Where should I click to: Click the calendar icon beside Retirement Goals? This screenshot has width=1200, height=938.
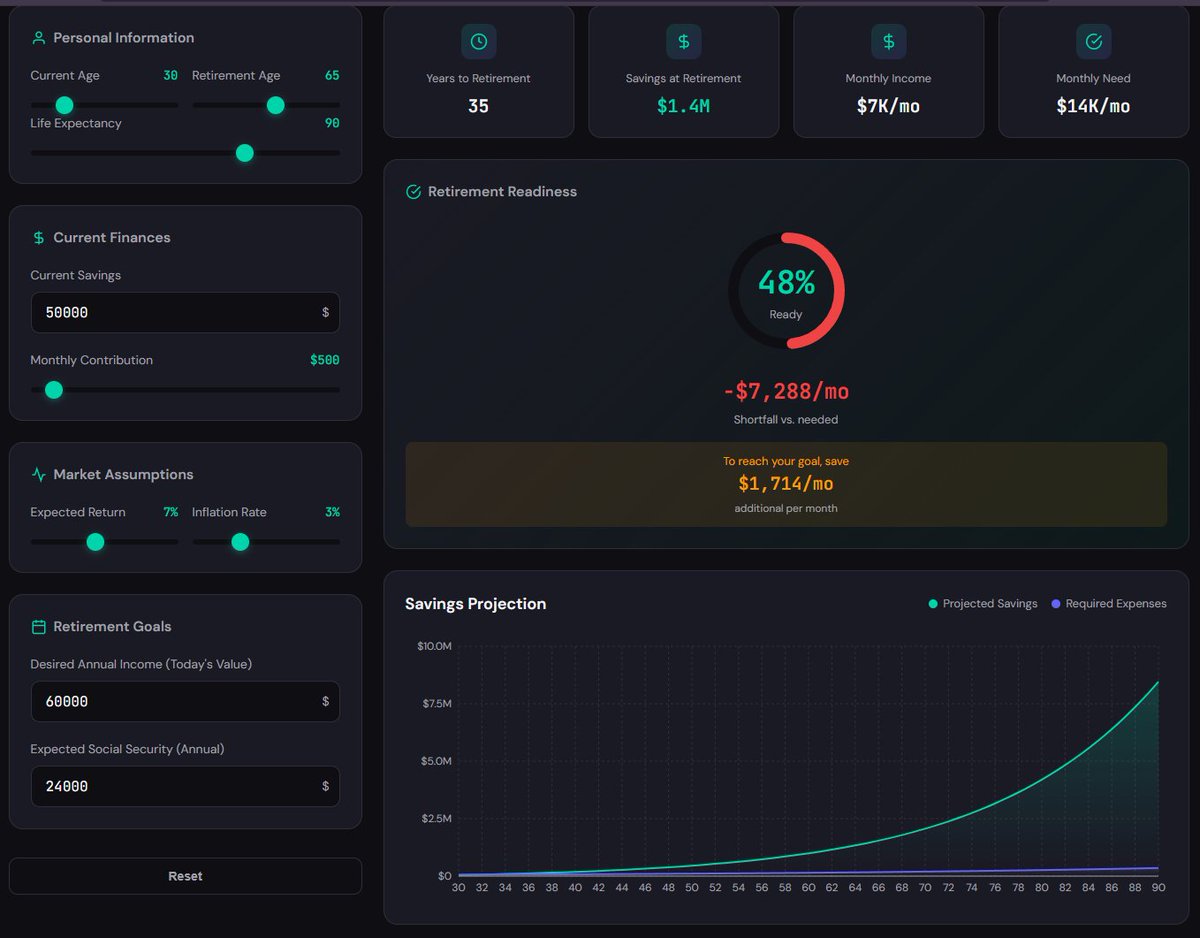coord(39,627)
